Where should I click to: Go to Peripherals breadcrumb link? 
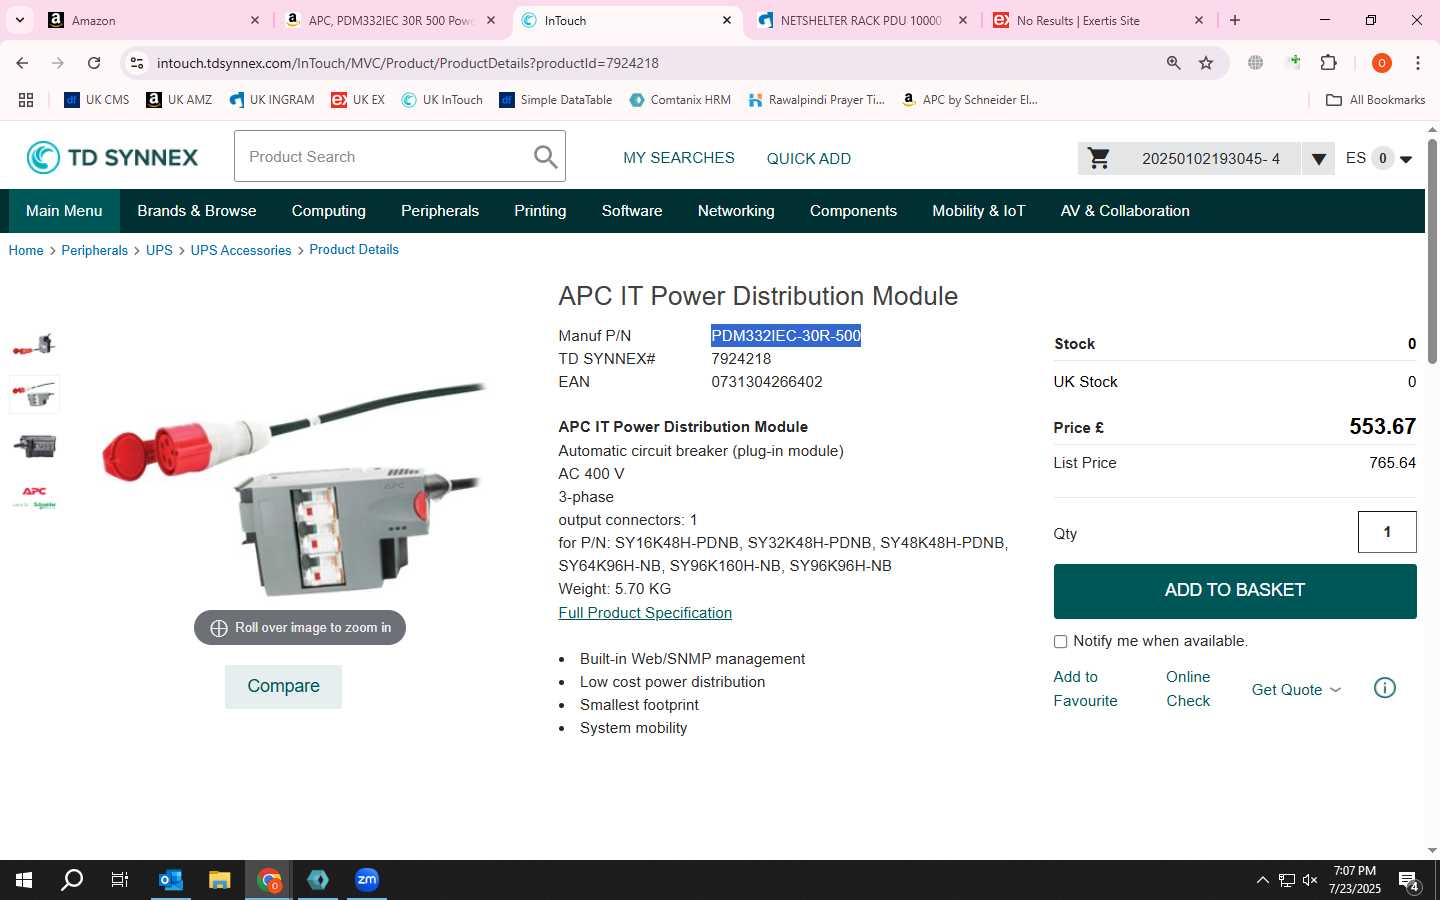pos(94,251)
